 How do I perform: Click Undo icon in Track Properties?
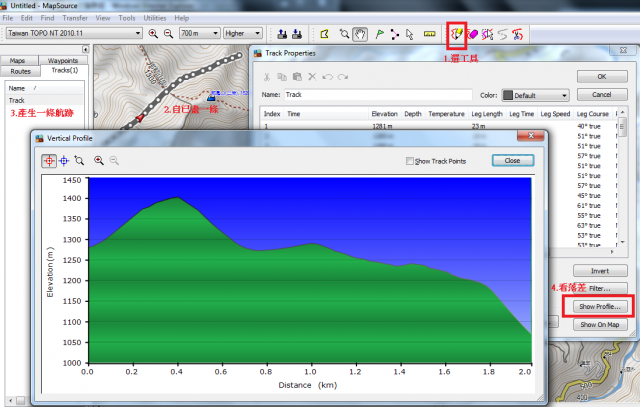point(327,77)
